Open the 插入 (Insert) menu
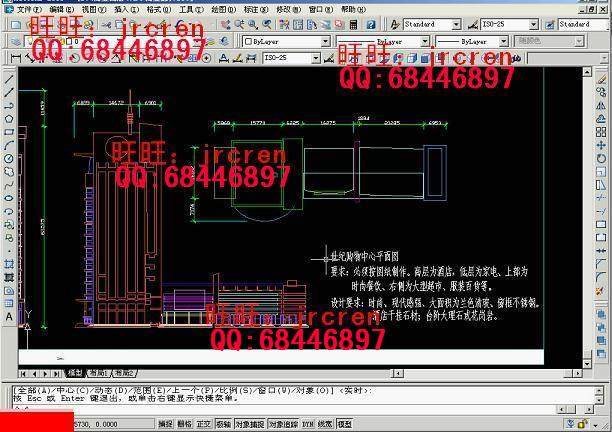 point(126,9)
